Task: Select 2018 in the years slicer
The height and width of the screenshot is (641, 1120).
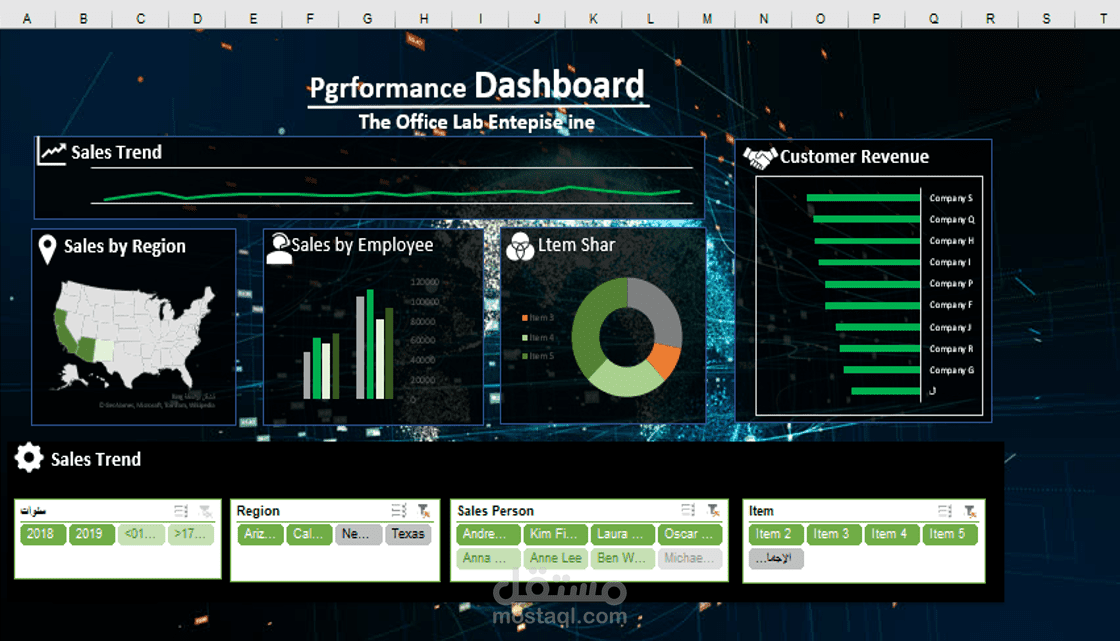Action: coord(42,535)
